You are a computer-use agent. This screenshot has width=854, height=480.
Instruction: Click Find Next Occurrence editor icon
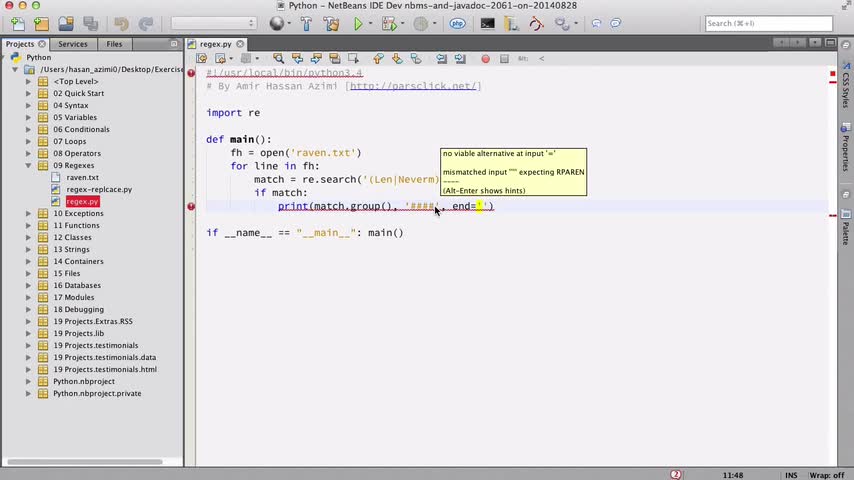click(x=316, y=58)
